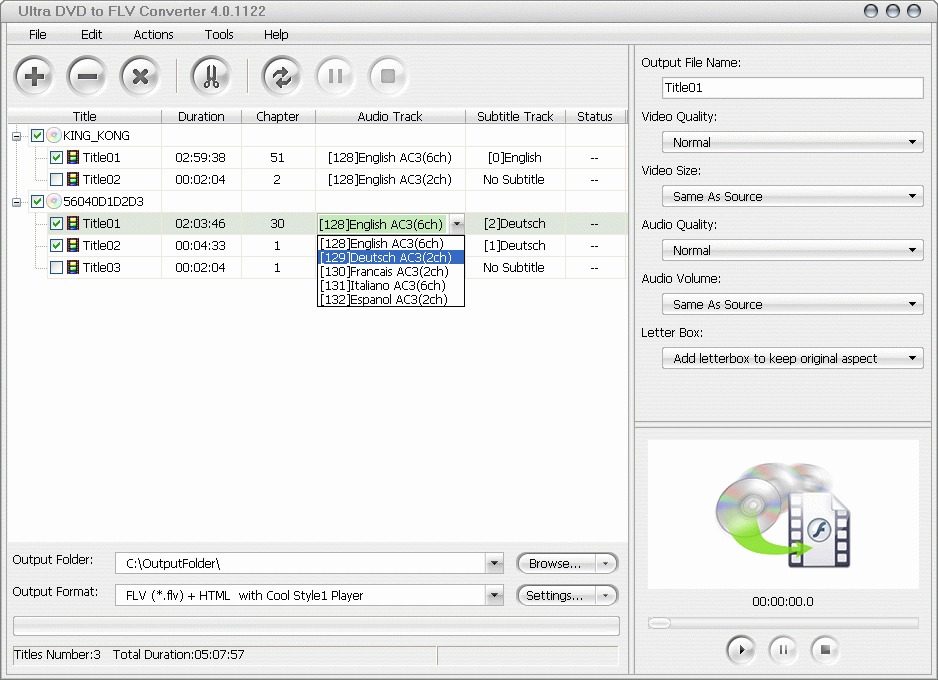
Task: Click the DVD to Flash preview image
Action: click(x=783, y=515)
